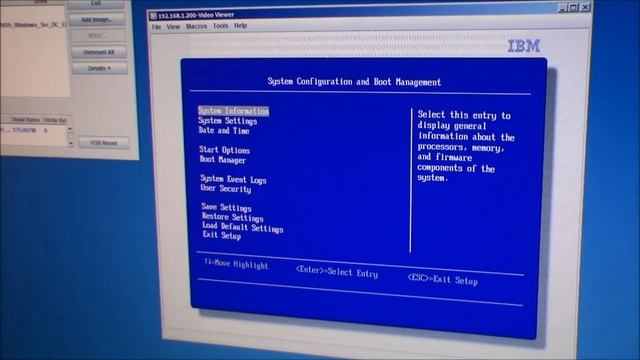
Task: Open the Macros menu
Action: pyautogui.click(x=196, y=26)
